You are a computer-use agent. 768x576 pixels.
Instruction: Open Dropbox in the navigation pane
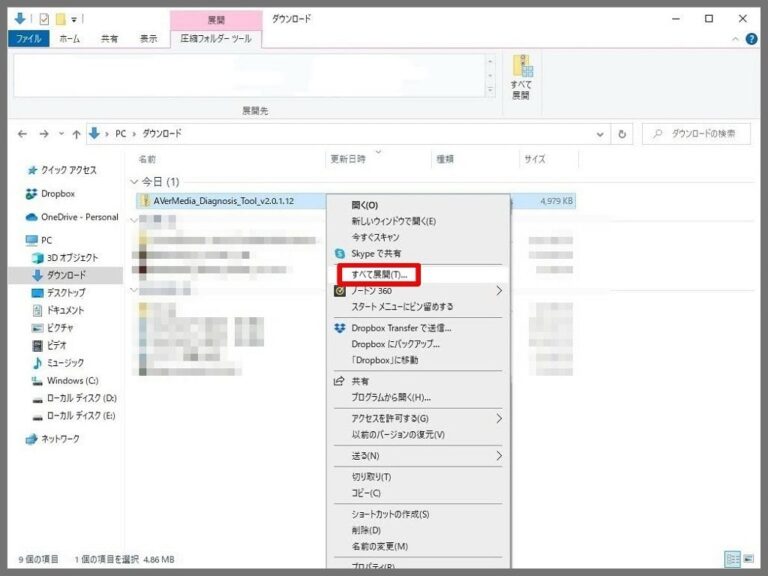pyautogui.click(x=57, y=194)
